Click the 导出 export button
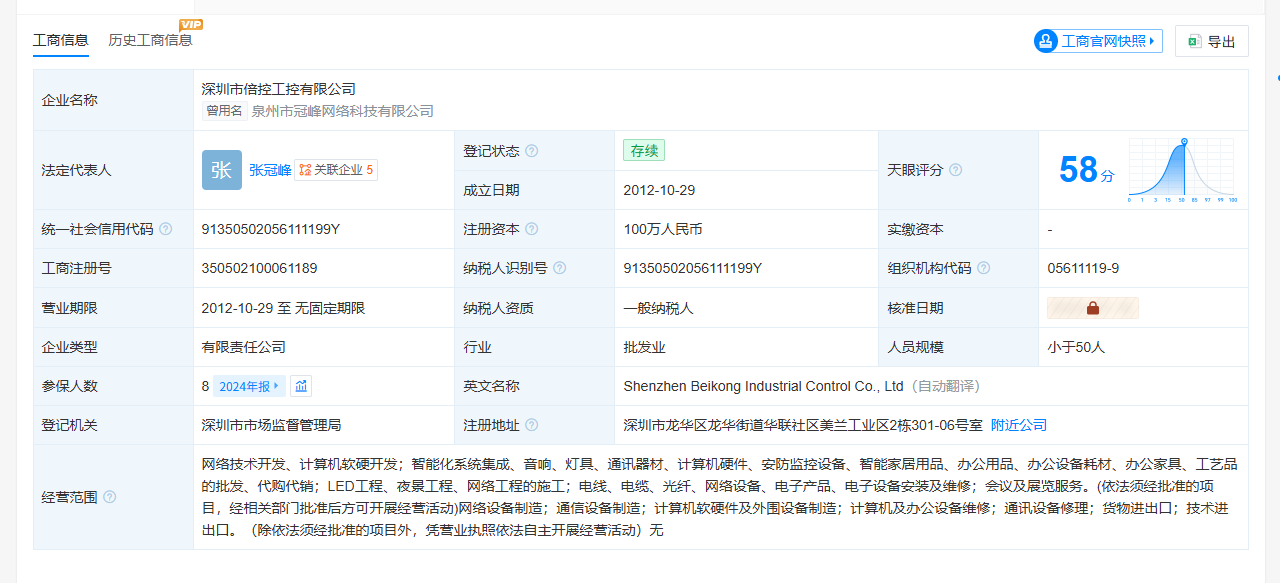Screen dimensions: 1280x583 point(1211,41)
